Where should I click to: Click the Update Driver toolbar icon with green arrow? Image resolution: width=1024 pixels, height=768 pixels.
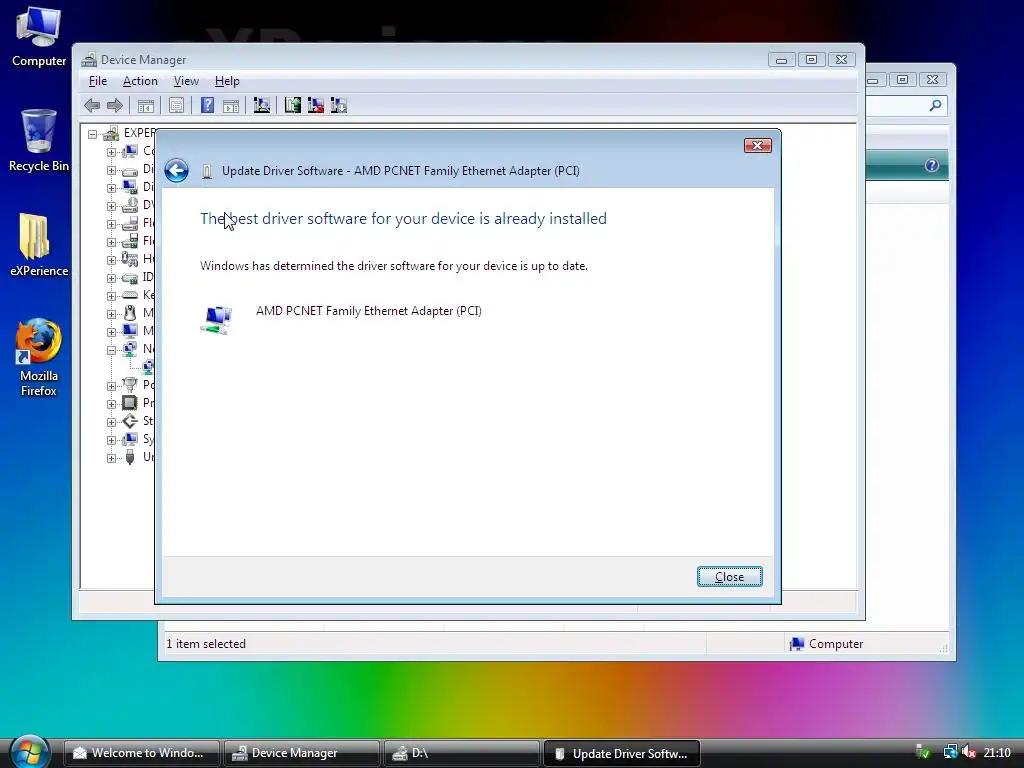click(293, 105)
